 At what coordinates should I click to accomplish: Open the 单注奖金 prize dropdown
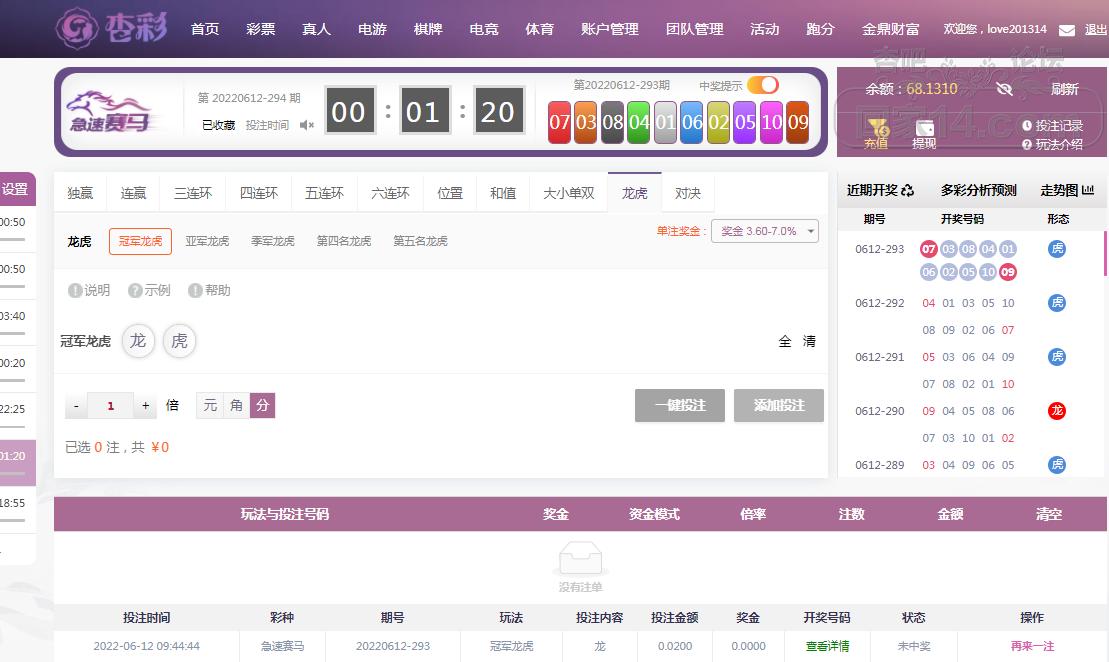(x=765, y=231)
